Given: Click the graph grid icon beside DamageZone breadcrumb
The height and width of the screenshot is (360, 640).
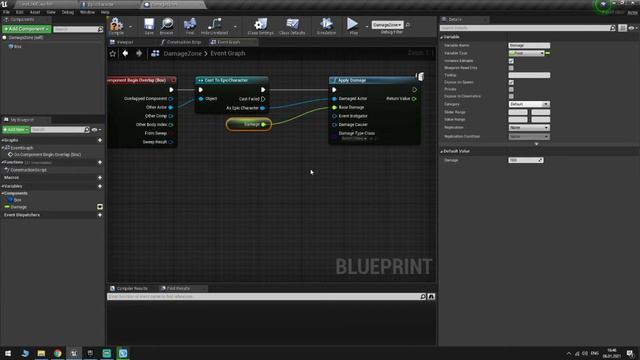Looking at the screenshot, I should pyautogui.click(x=155, y=53).
